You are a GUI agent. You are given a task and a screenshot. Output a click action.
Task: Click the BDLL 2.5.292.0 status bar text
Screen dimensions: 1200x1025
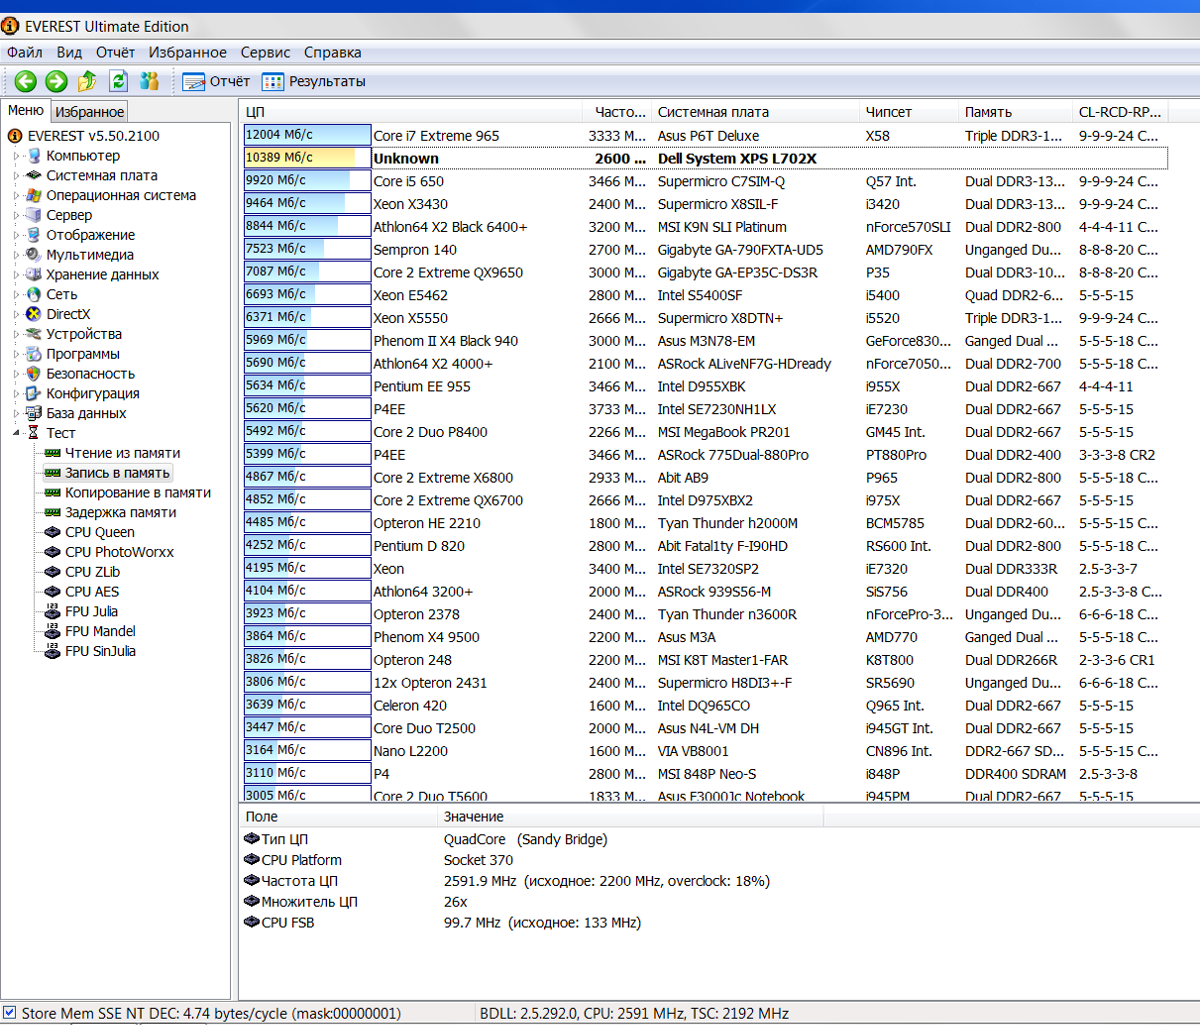click(x=634, y=1013)
